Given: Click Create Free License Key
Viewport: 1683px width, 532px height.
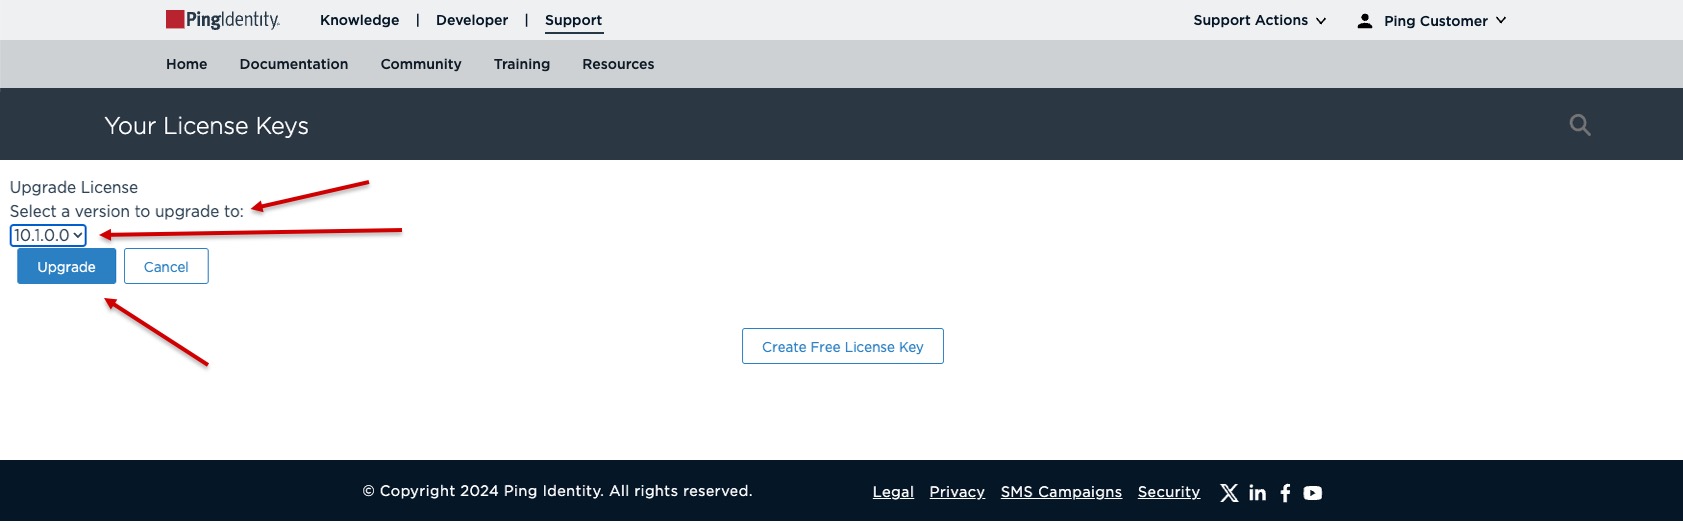Looking at the screenshot, I should (x=842, y=347).
